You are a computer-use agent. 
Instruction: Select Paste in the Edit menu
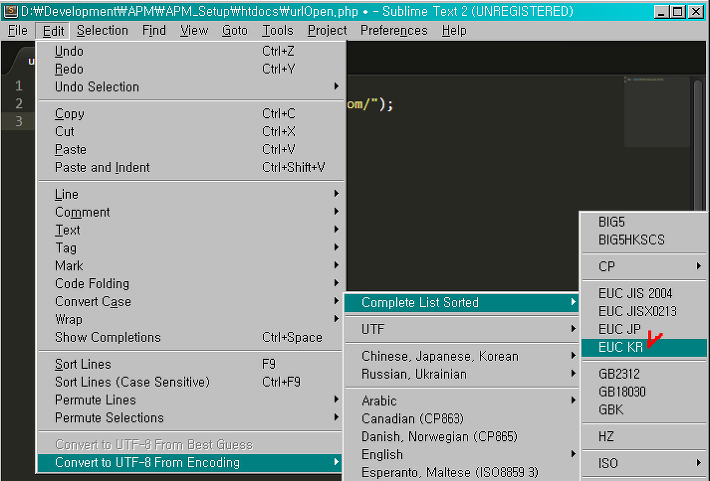(190, 149)
